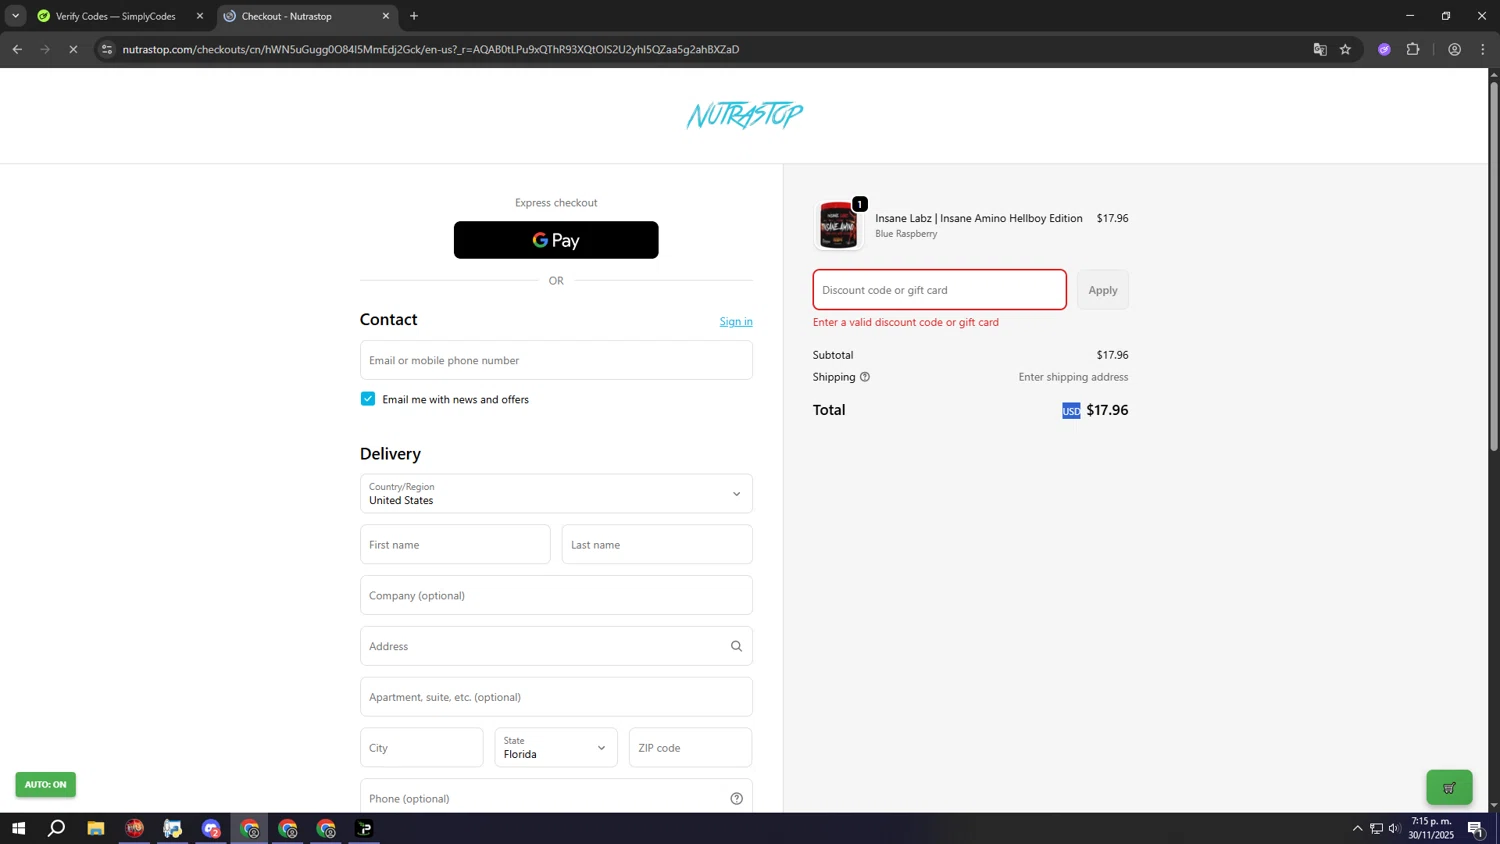The width and height of the screenshot is (1500, 844).
Task: Click the Apartment, suite, etc. field
Action: pos(556,697)
